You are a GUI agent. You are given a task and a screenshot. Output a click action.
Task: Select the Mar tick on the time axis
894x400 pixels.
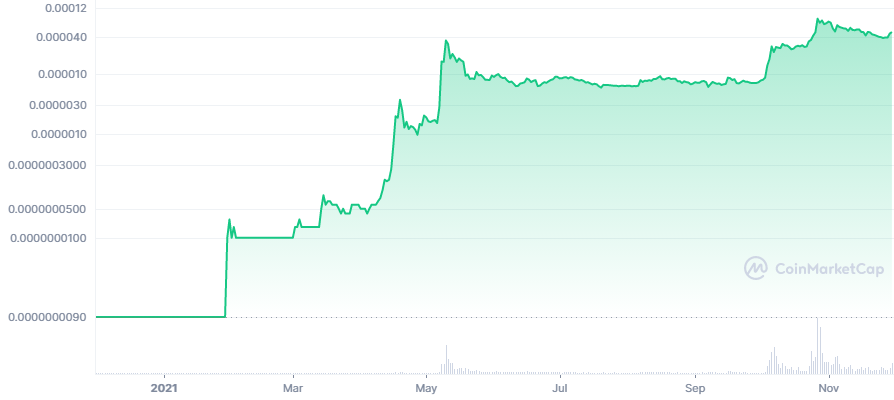[x=293, y=387]
